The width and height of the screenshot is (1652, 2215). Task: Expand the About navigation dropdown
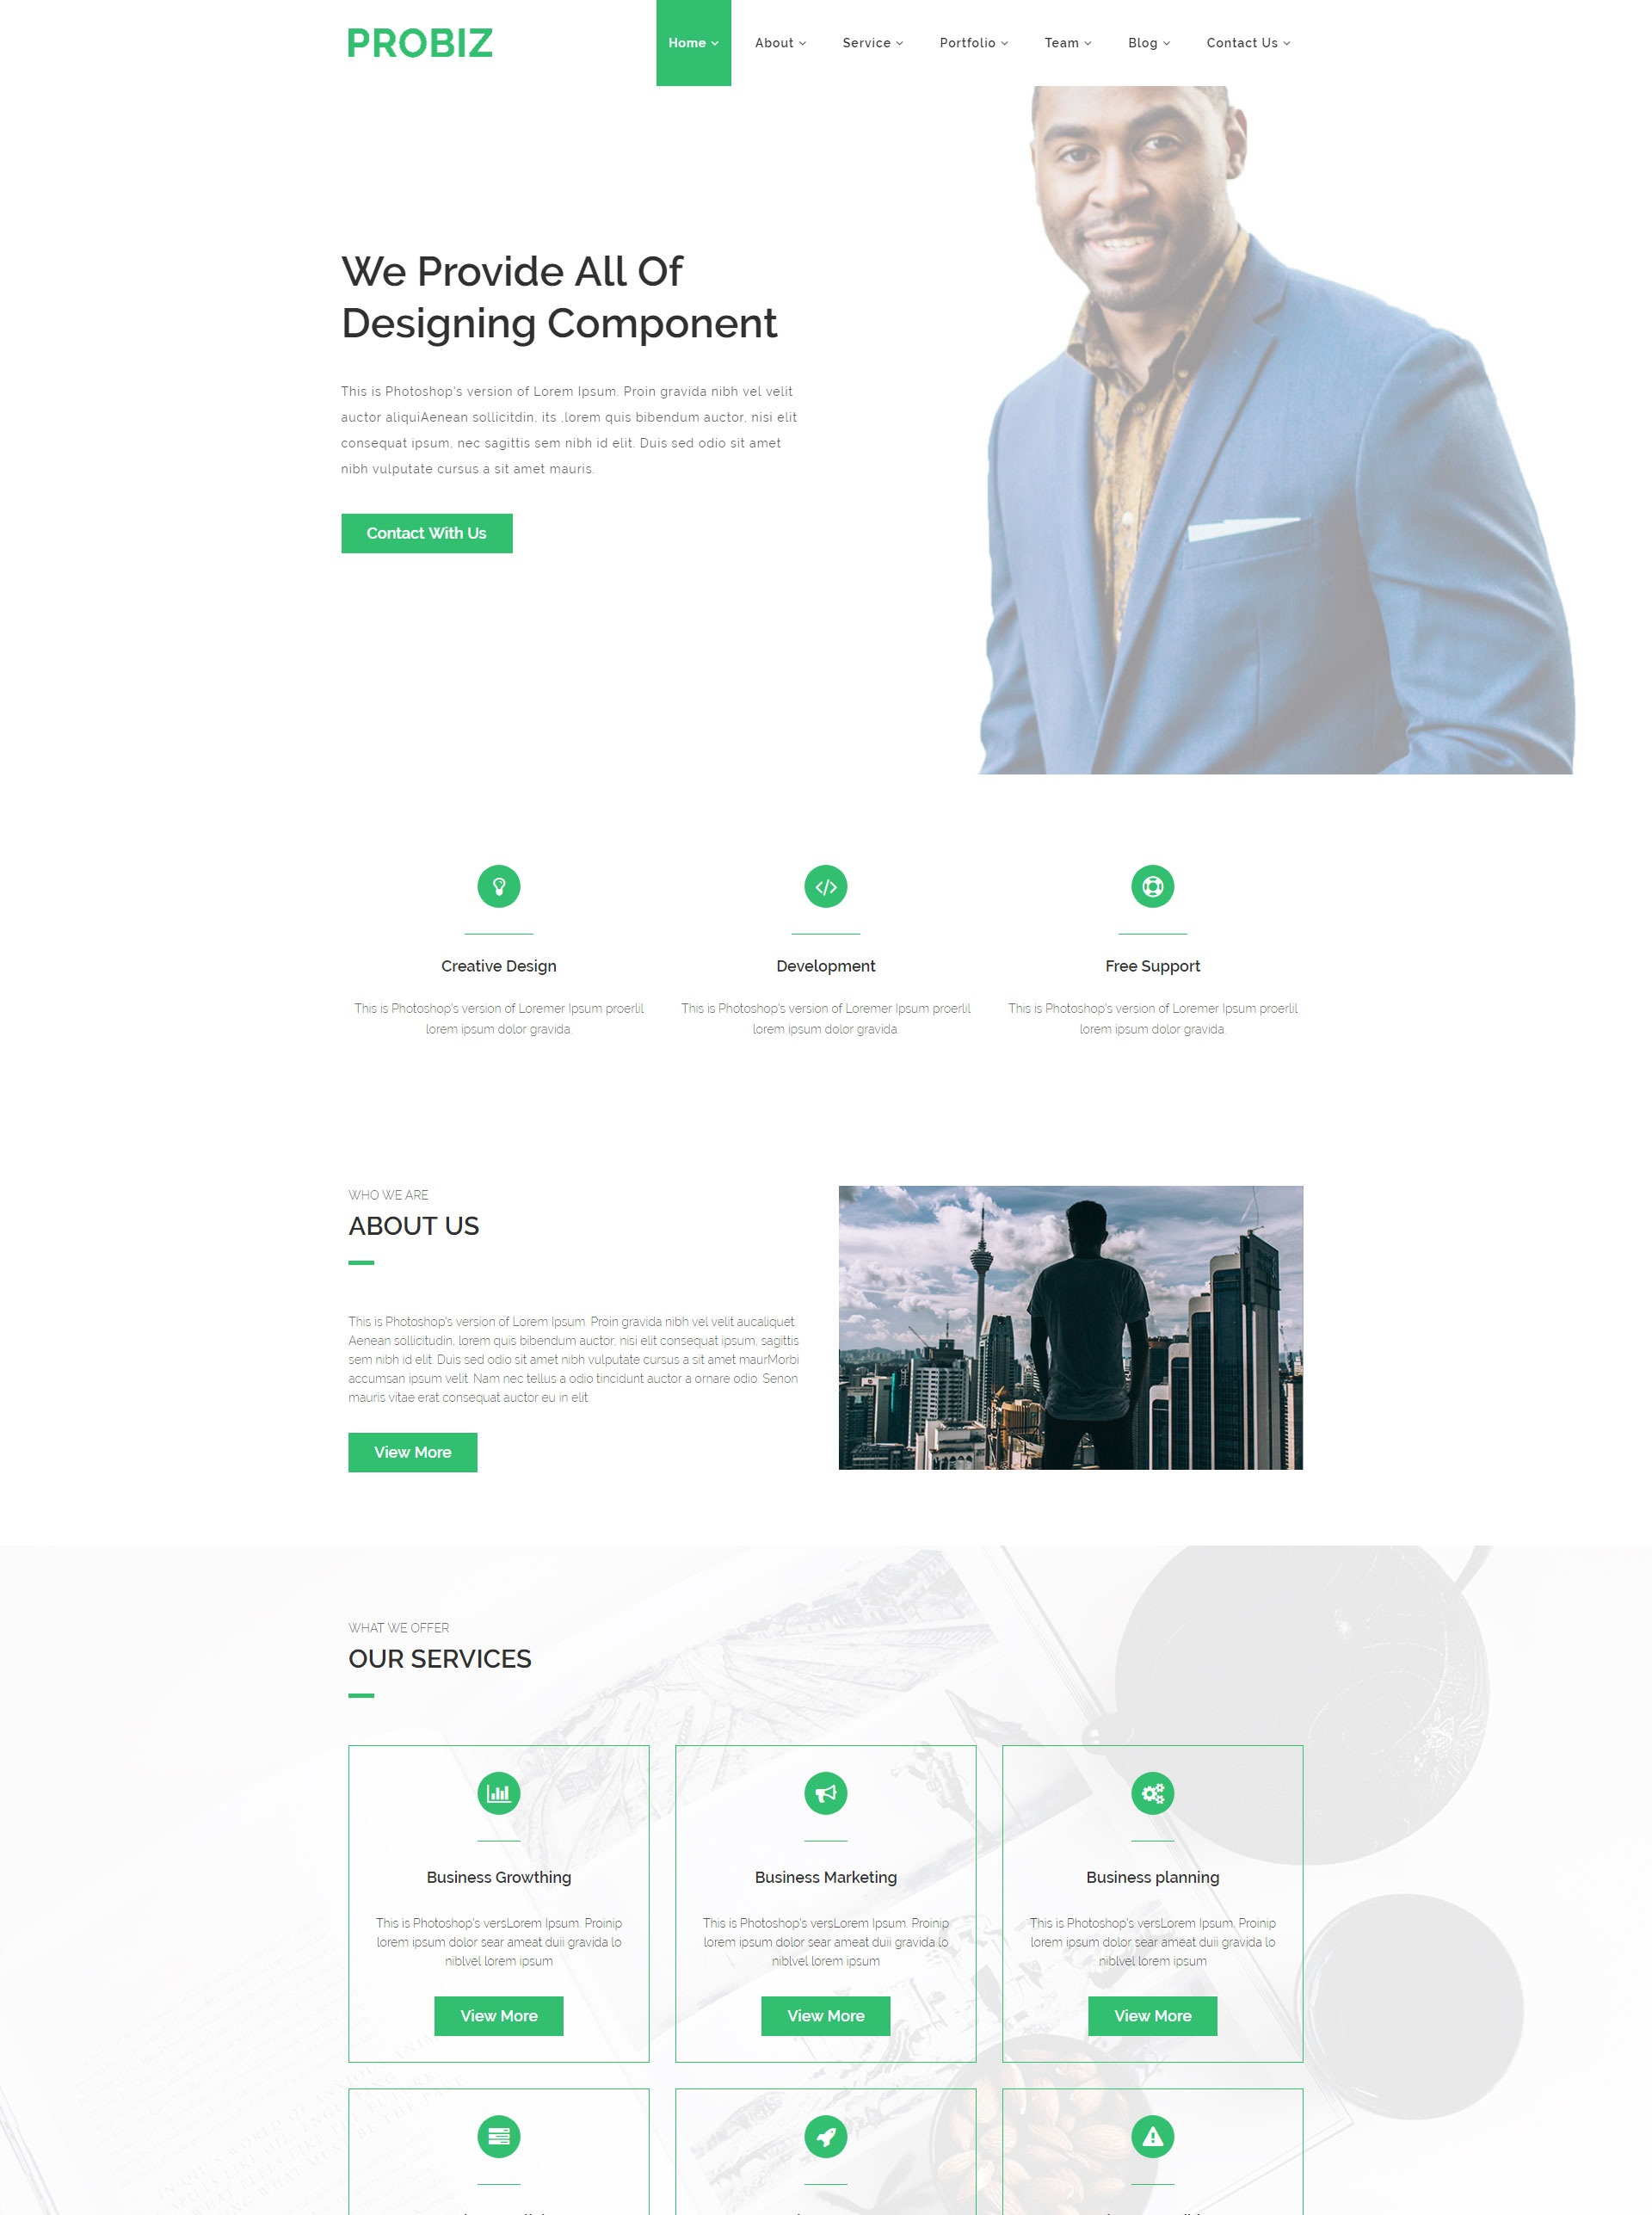point(778,41)
